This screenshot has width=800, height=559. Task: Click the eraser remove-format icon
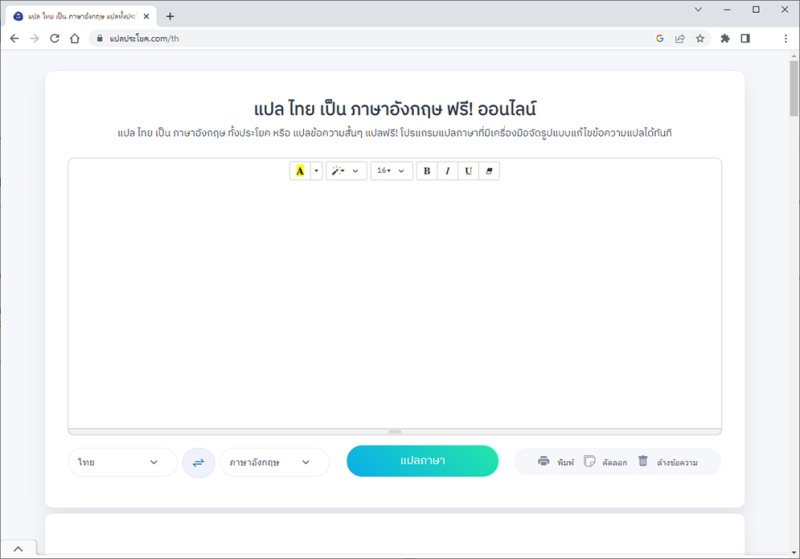pos(489,171)
